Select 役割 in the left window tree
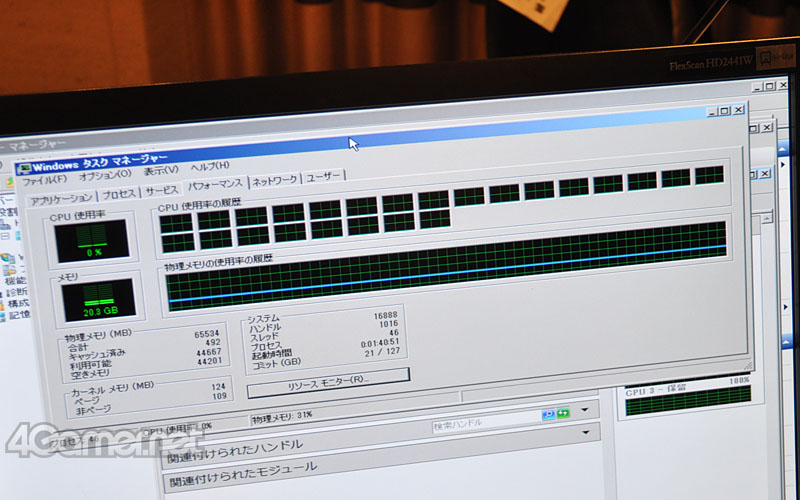 7,211
